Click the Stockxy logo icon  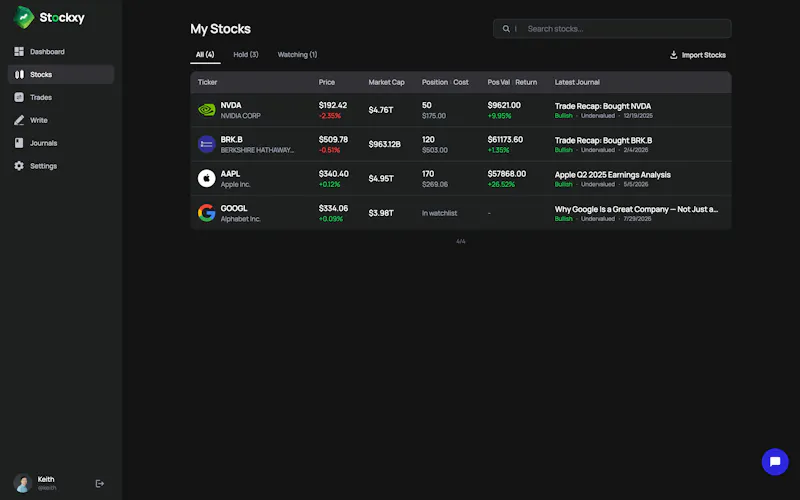click(23, 17)
